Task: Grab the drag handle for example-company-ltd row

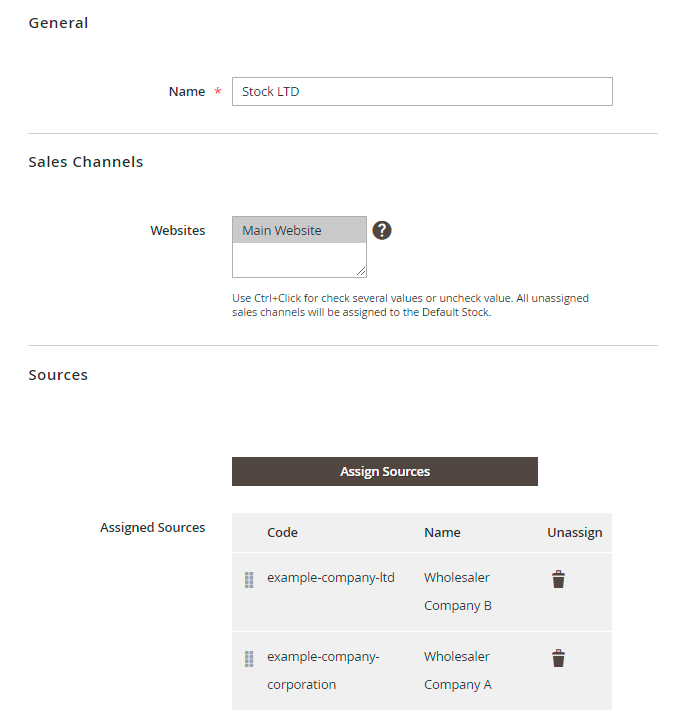Action: [249, 580]
